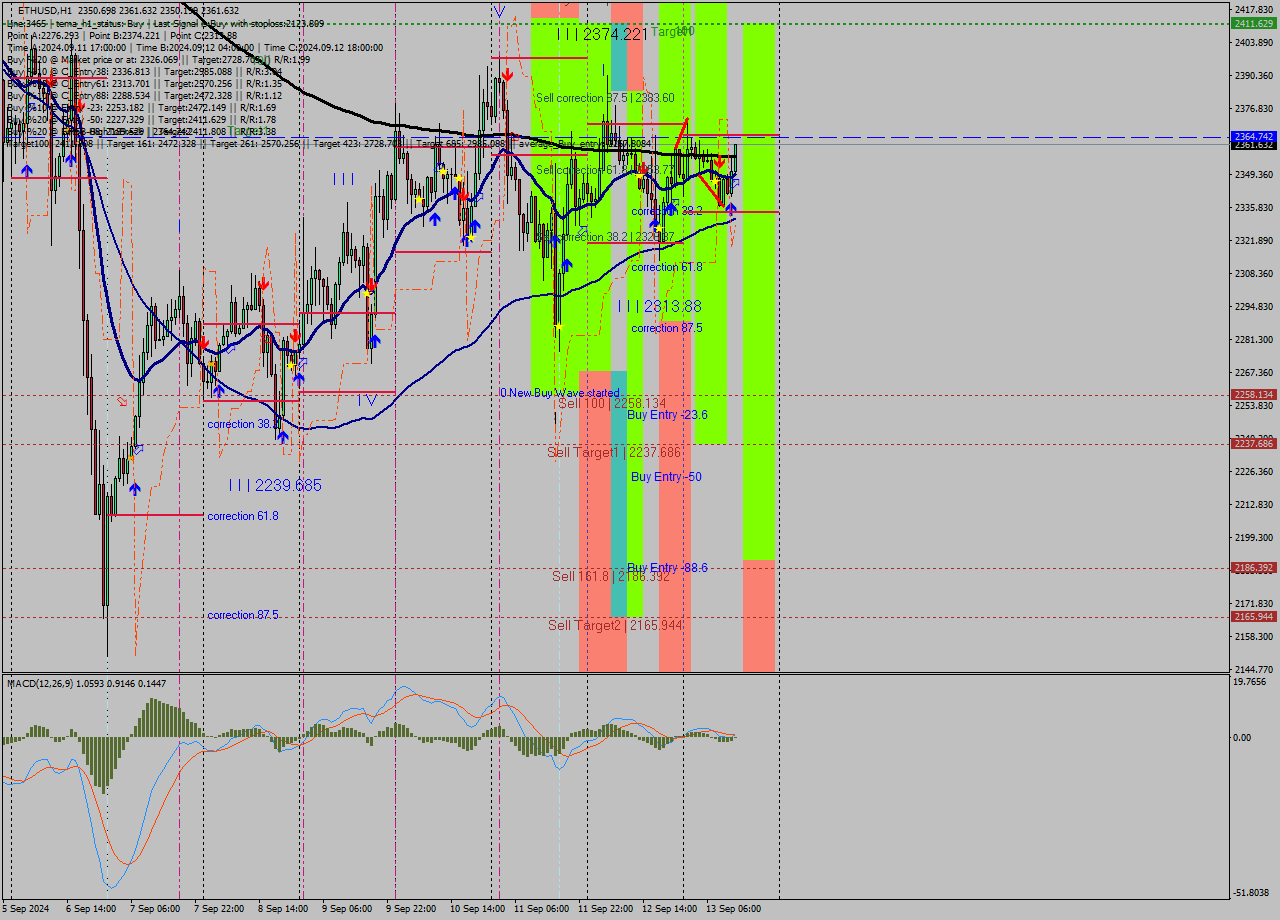Select the blue buy arrow near 13 Sep 06:00

pyautogui.click(x=731, y=209)
